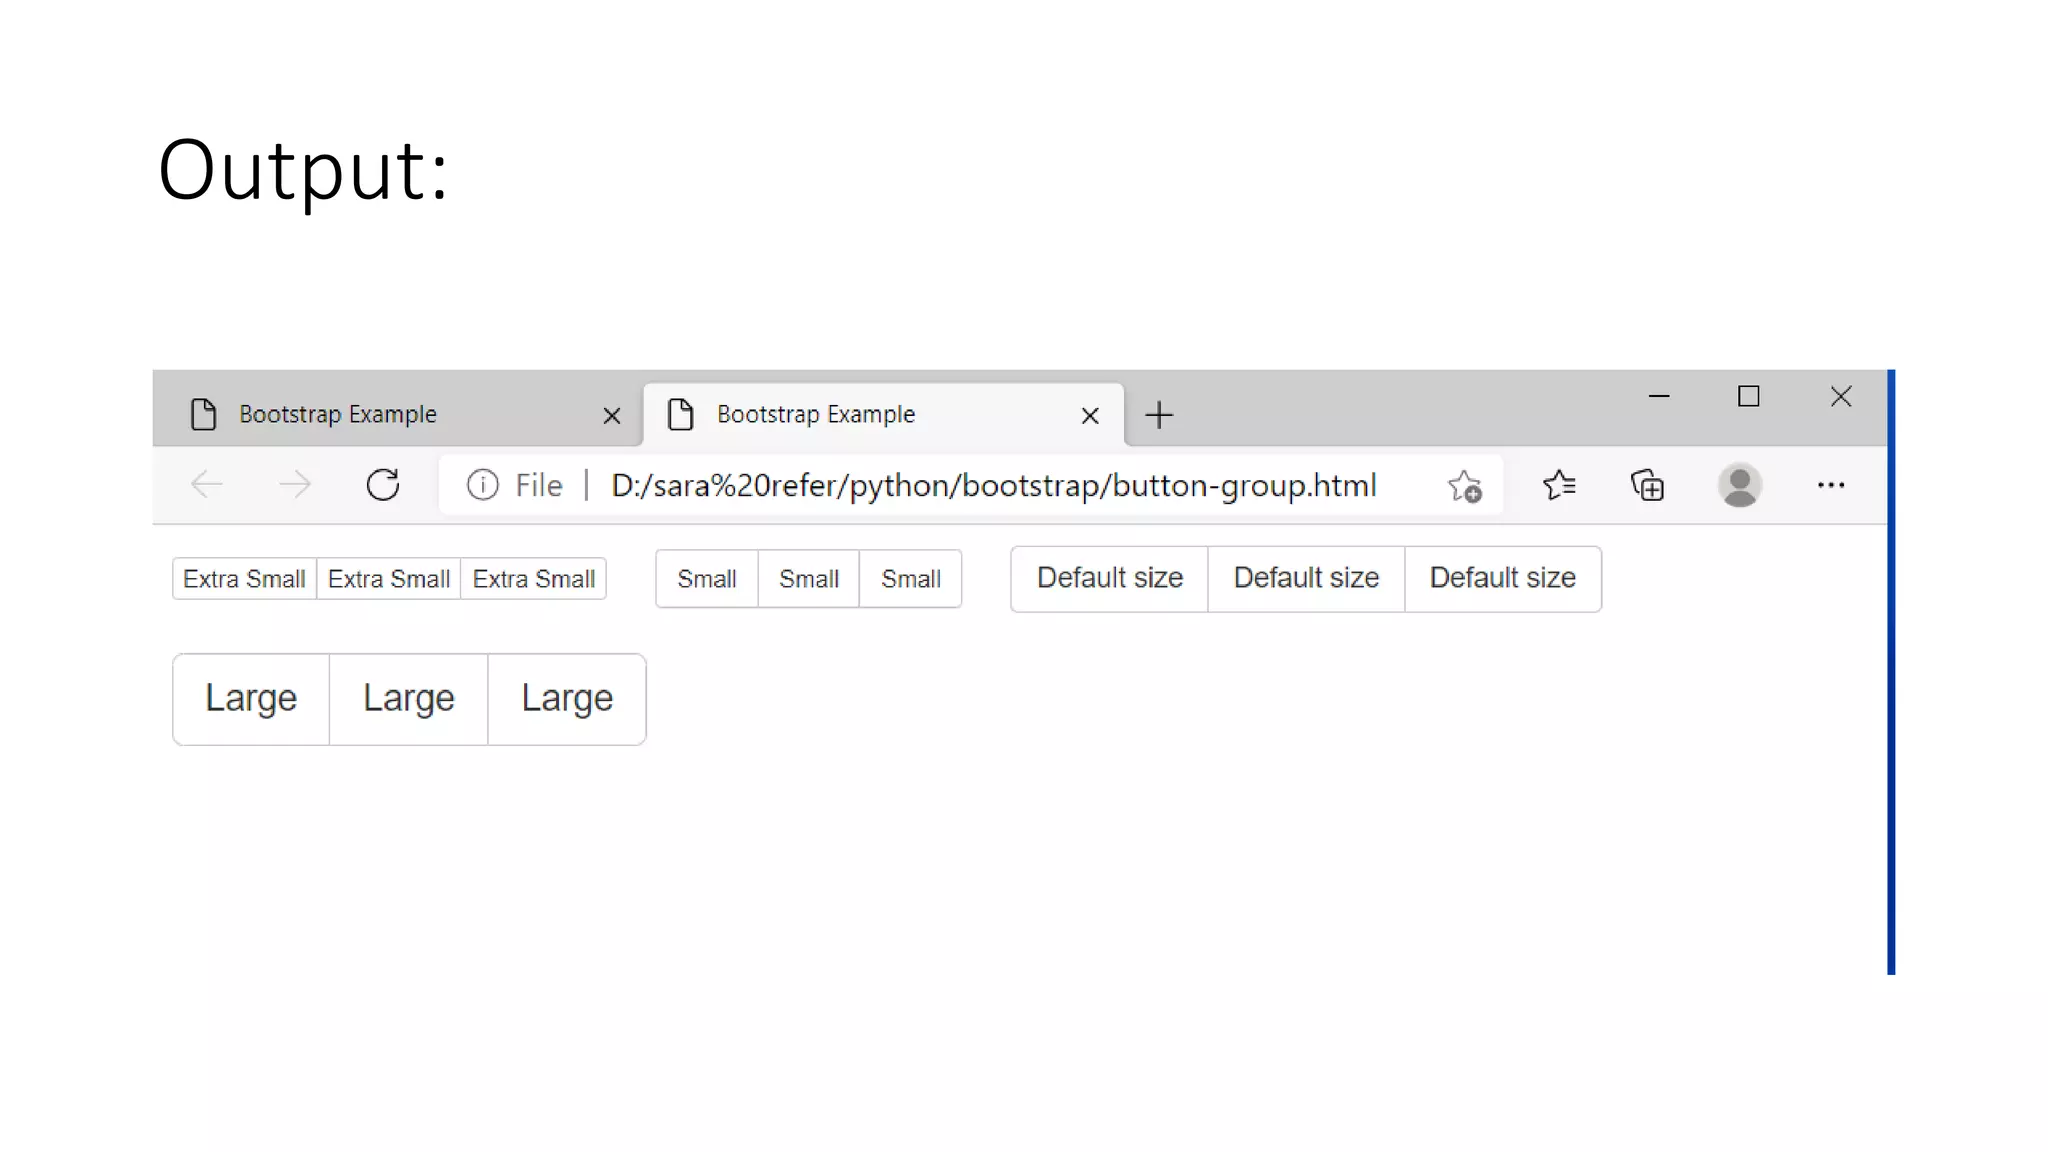Open a new tab with plus

coord(1159,415)
